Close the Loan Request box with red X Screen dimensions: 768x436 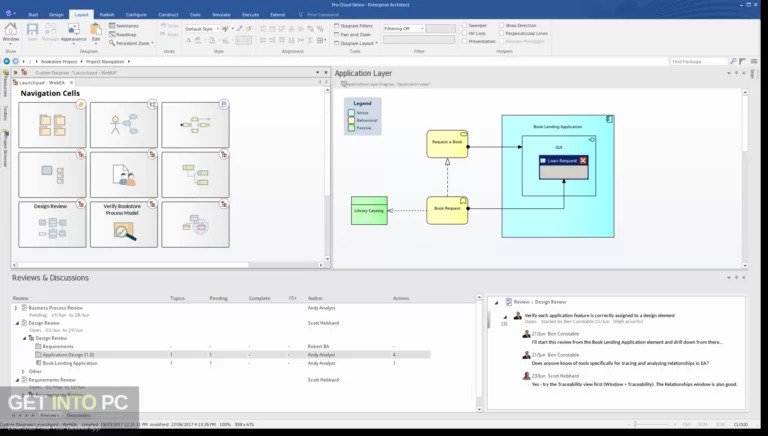[583, 161]
